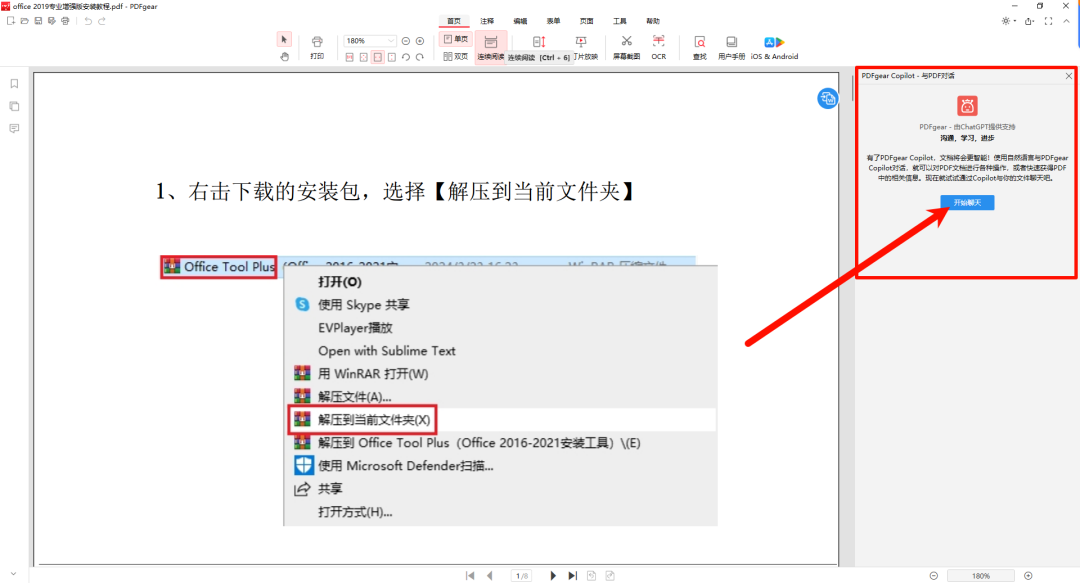Open the bookmarks panel in the left sidebar
Image resolution: width=1080 pixels, height=583 pixels.
(14, 84)
